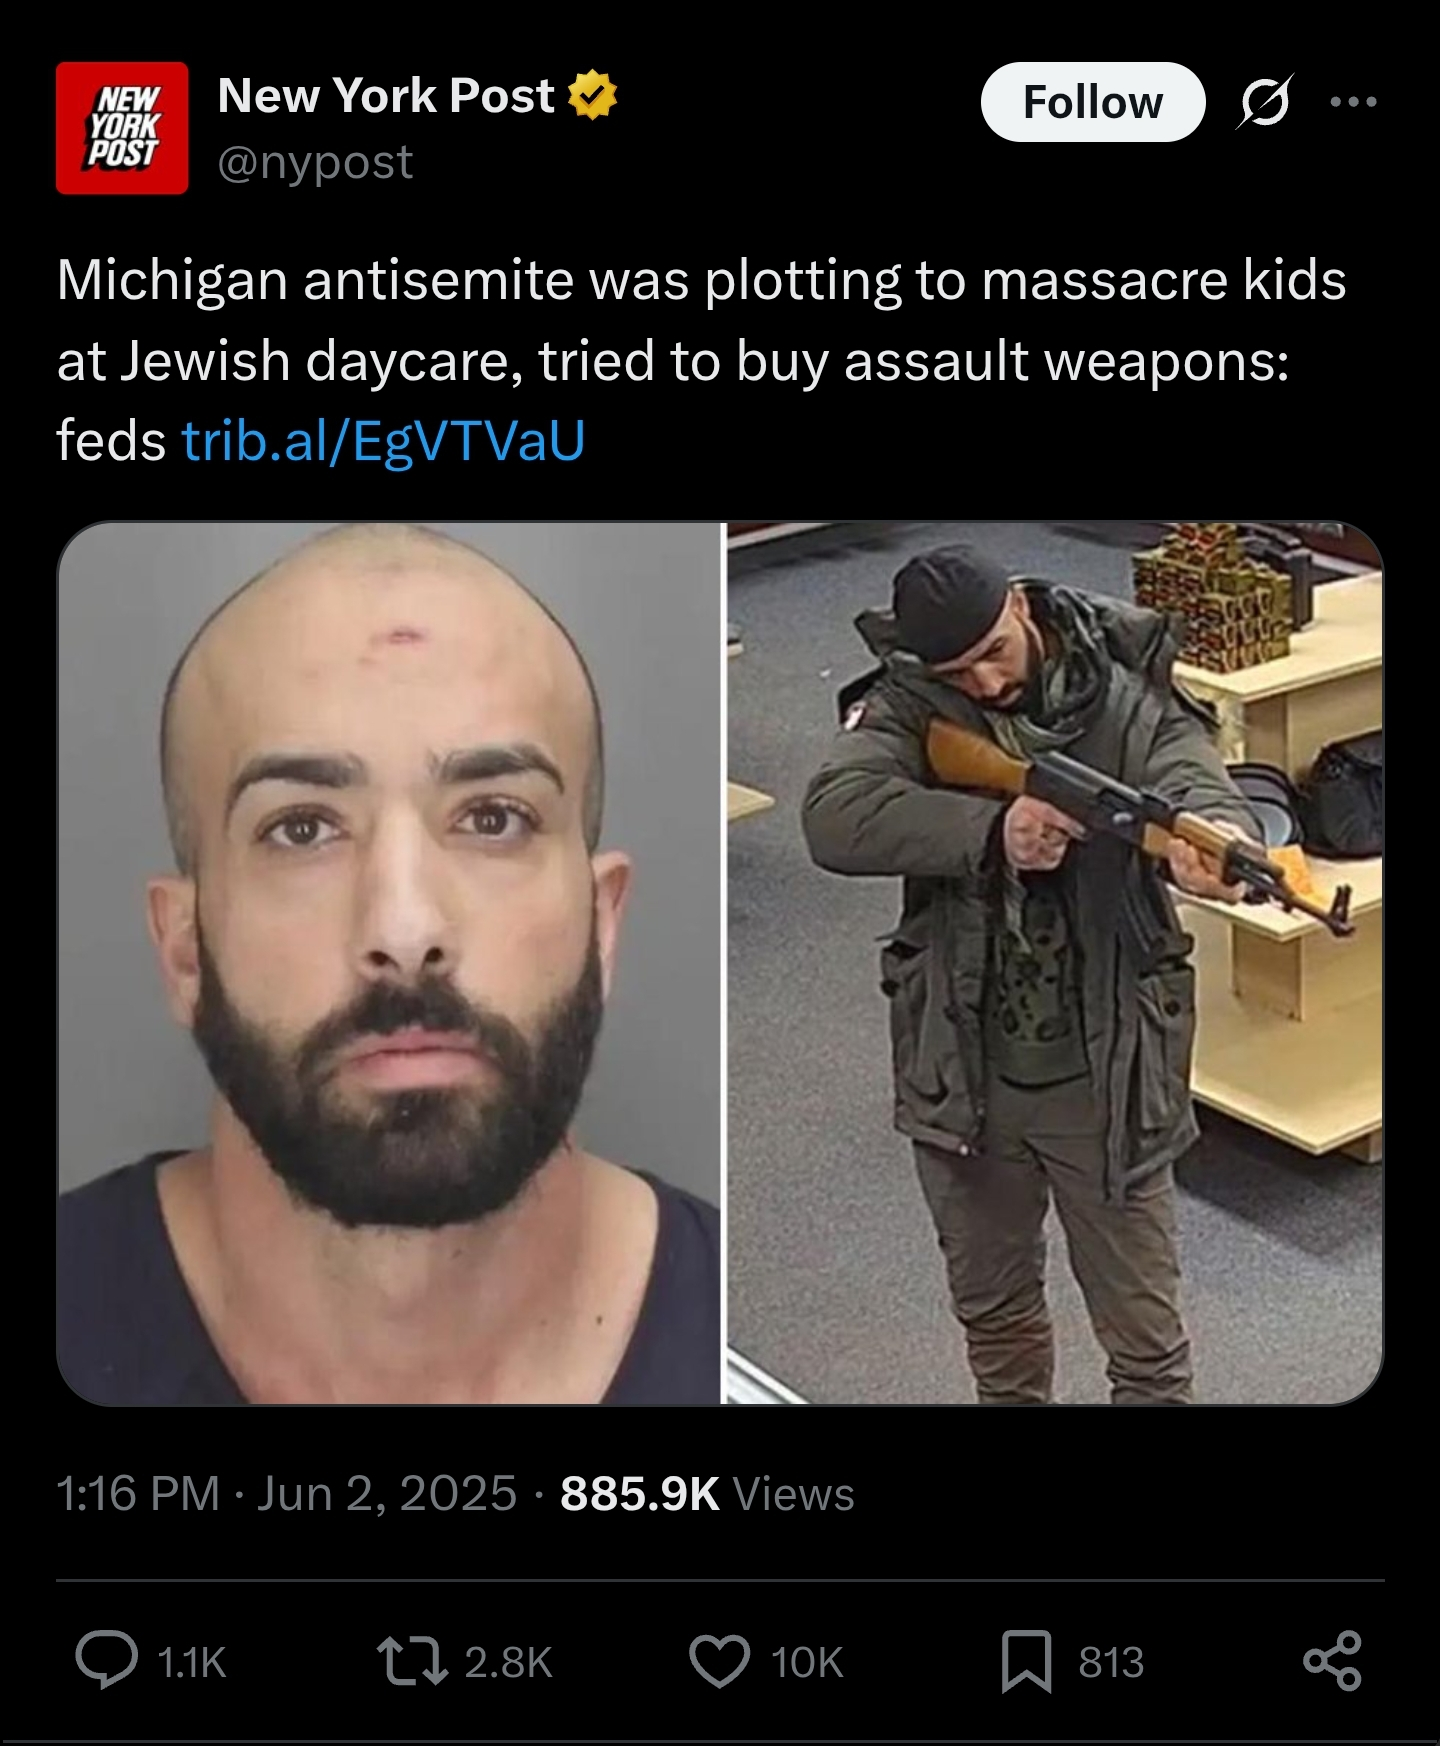The height and width of the screenshot is (1746, 1440).
Task: Open the @nypost handle
Action: tap(315, 162)
